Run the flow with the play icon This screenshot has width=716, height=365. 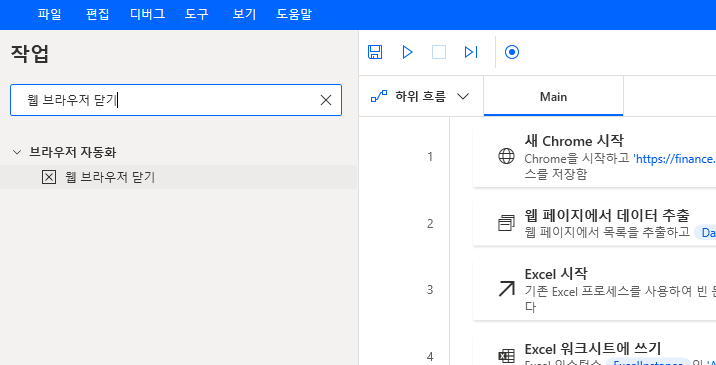407,52
